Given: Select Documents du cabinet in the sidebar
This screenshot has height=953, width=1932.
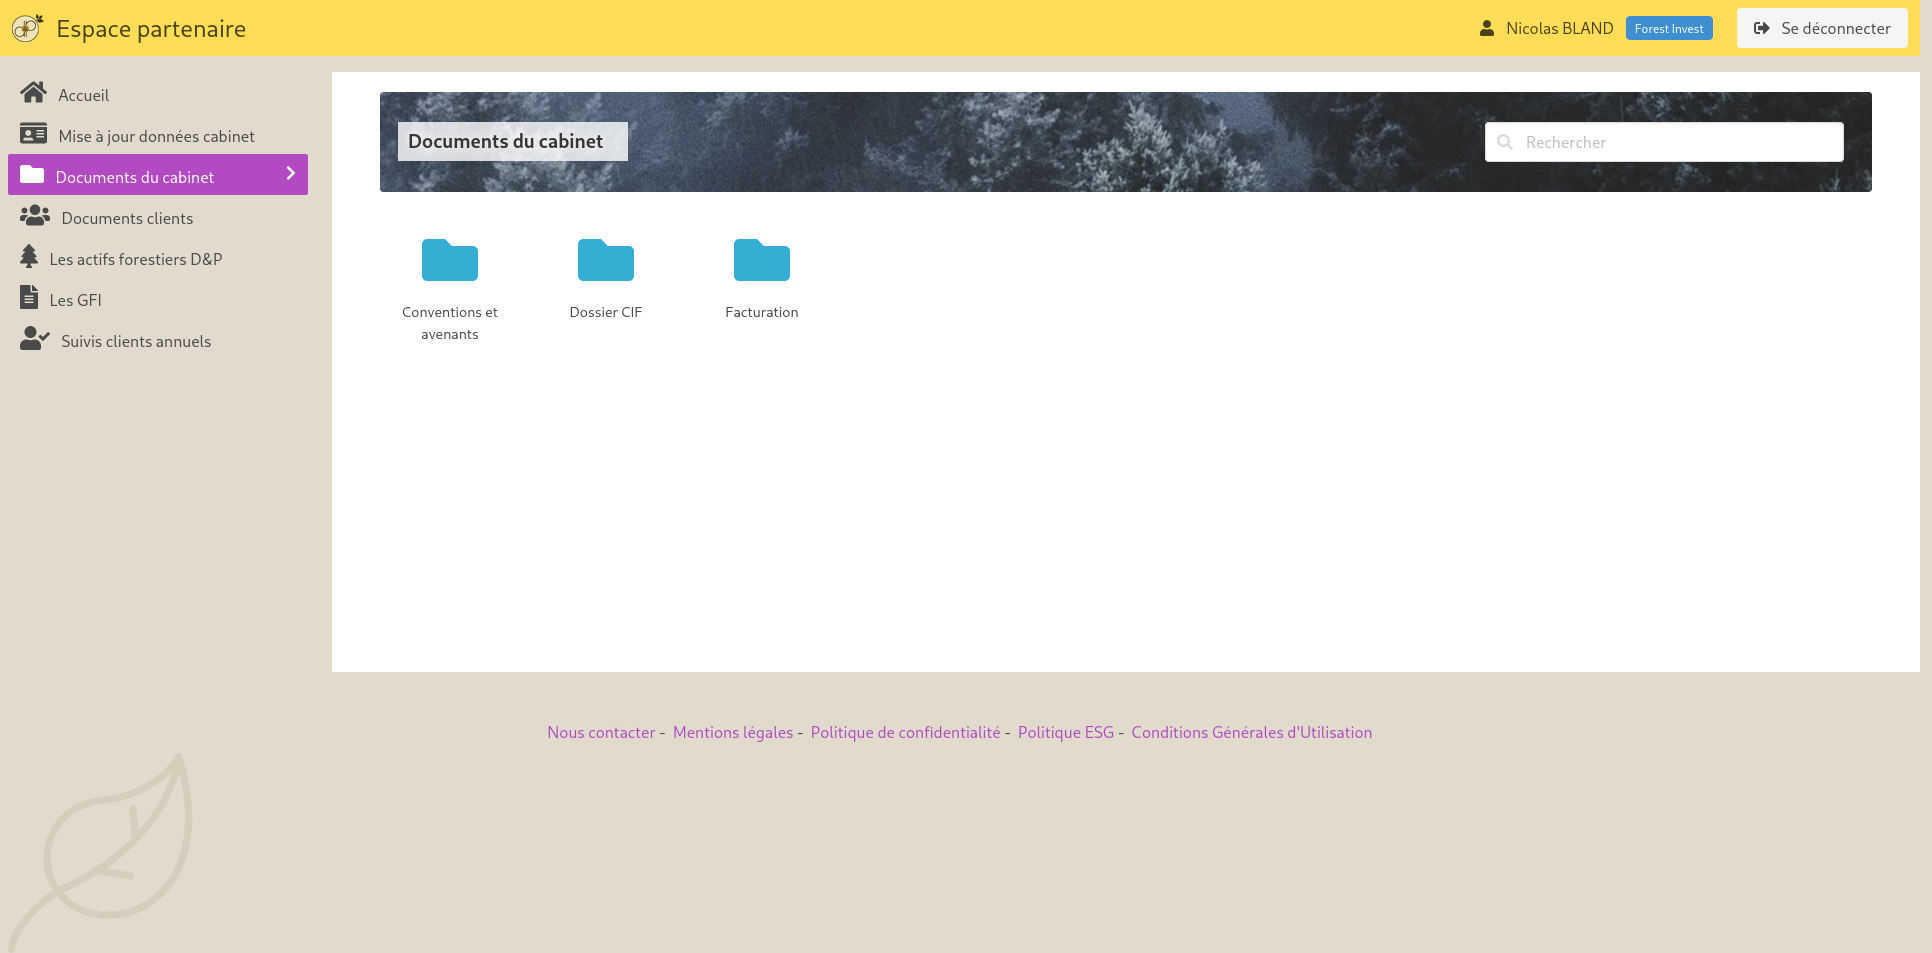Looking at the screenshot, I should tap(135, 176).
